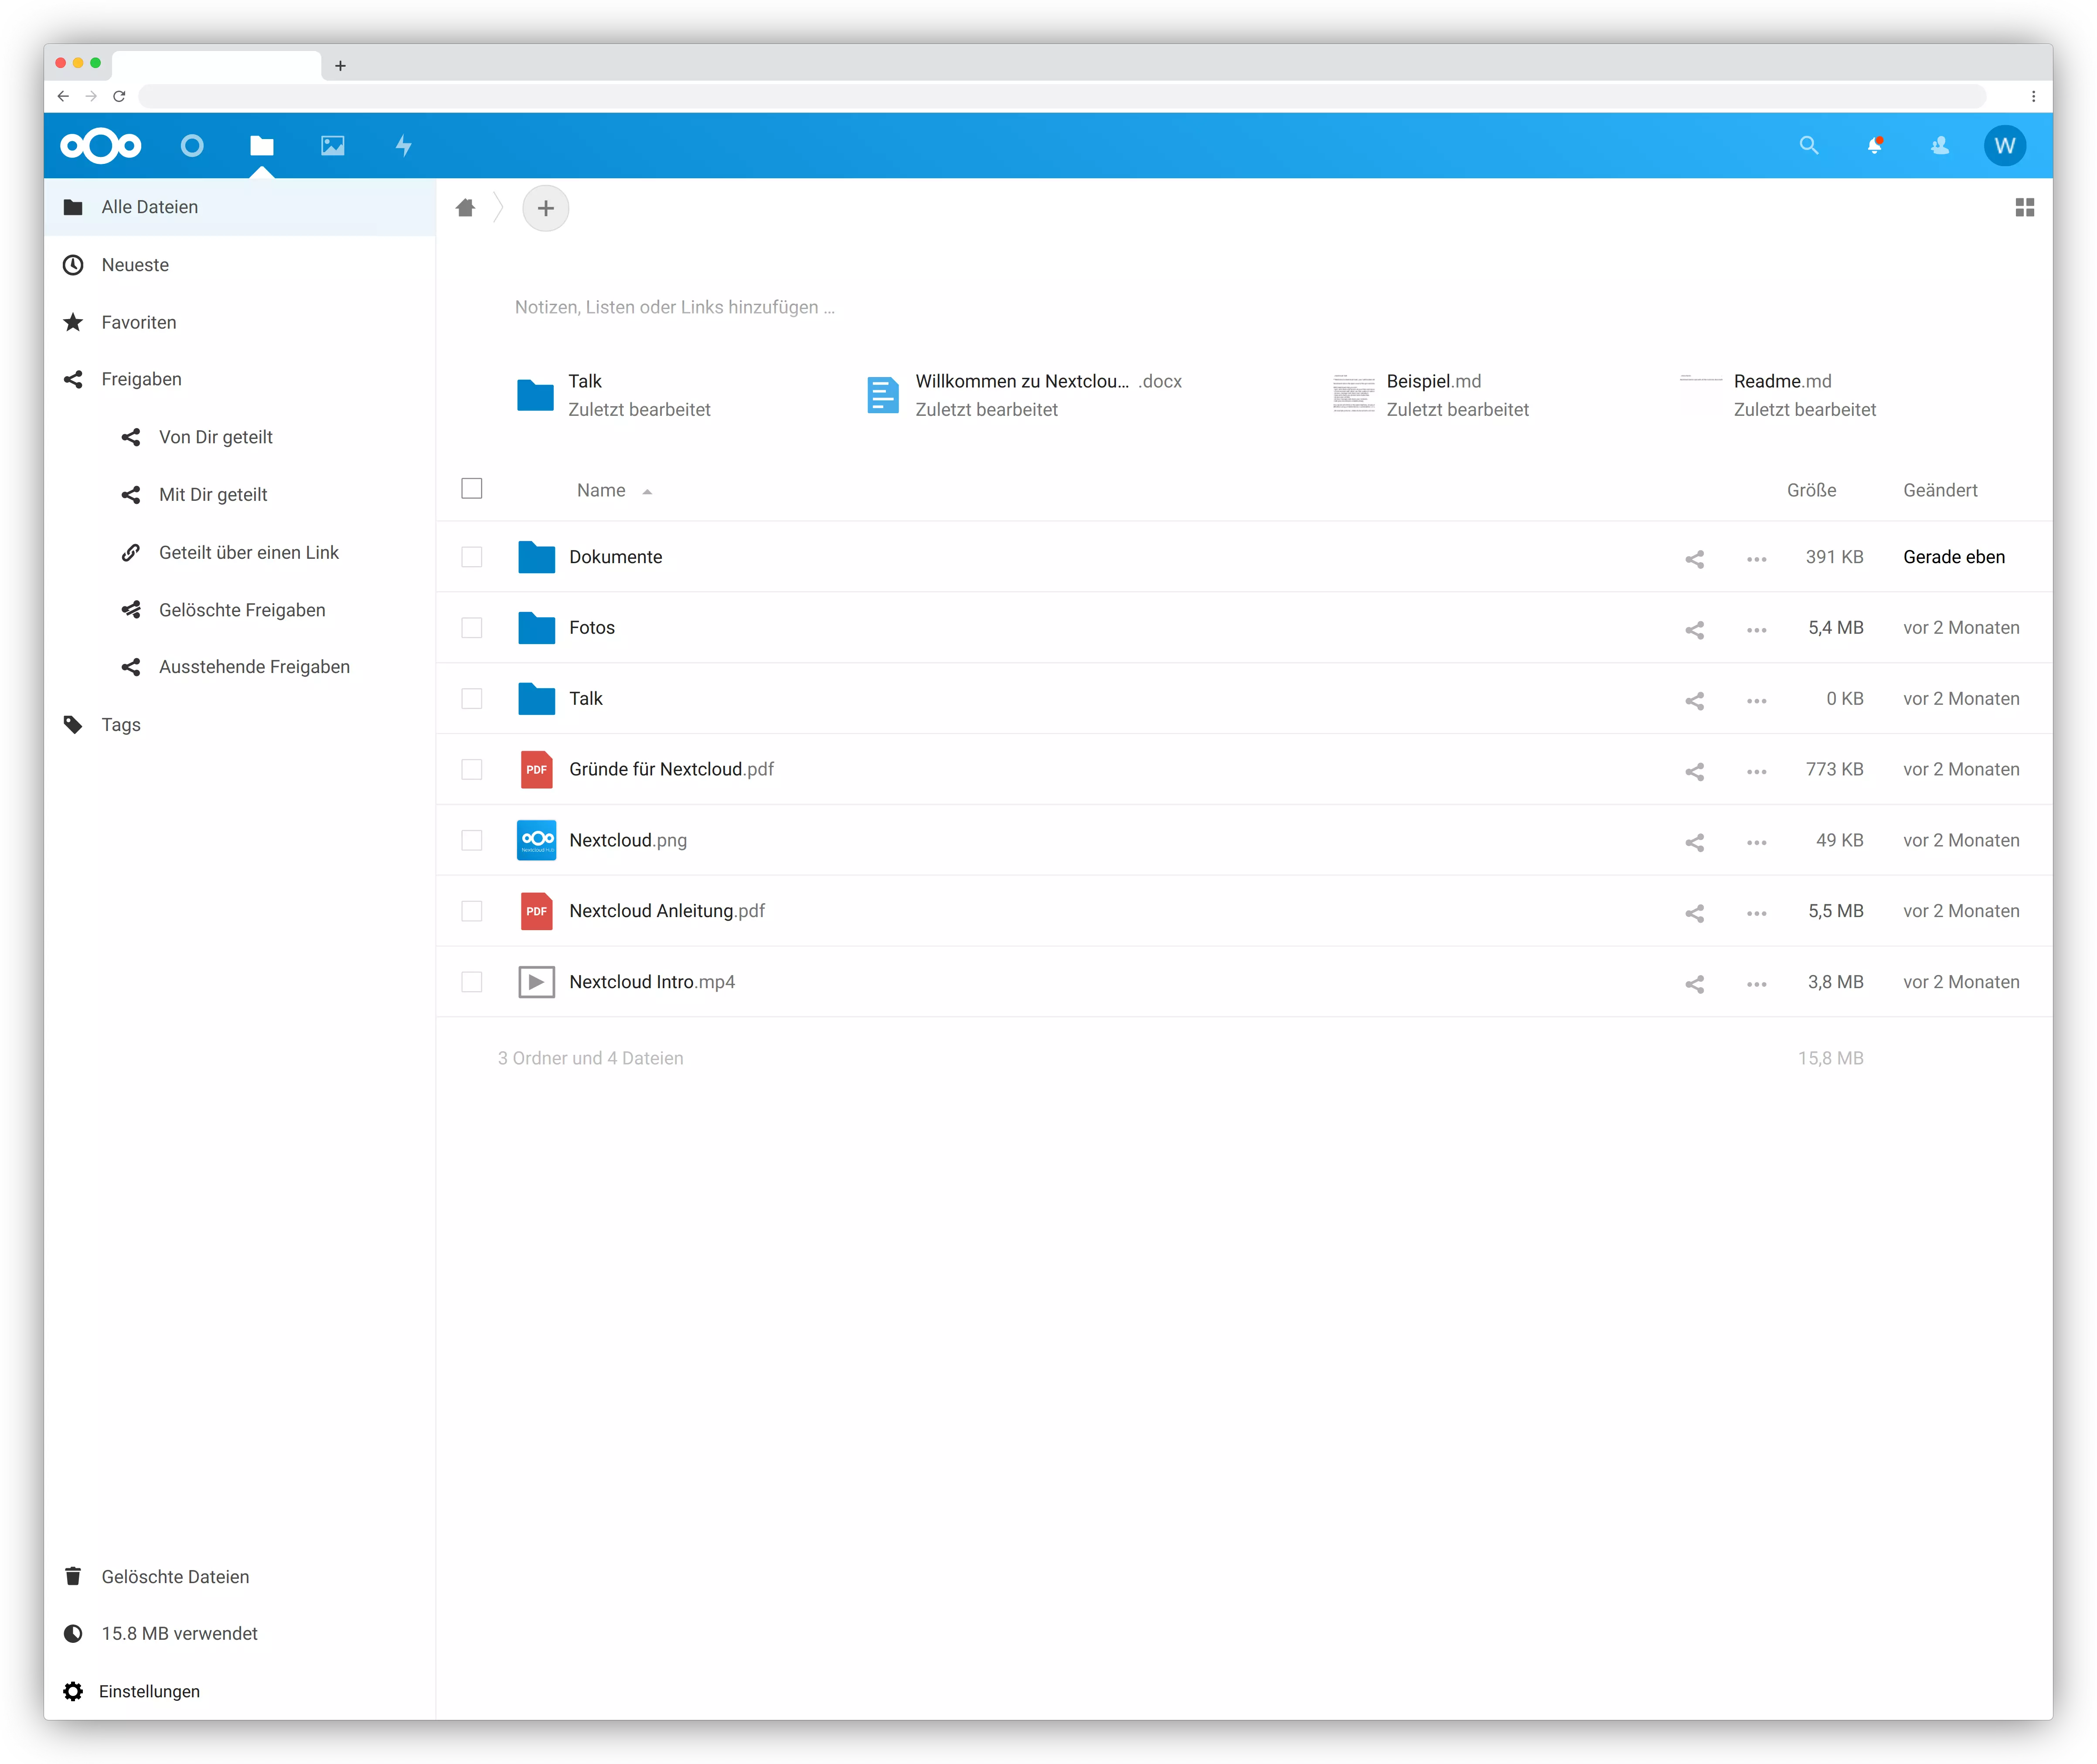Open recent Readme.md file
The width and height of the screenshot is (2097, 1764).
1778,395
